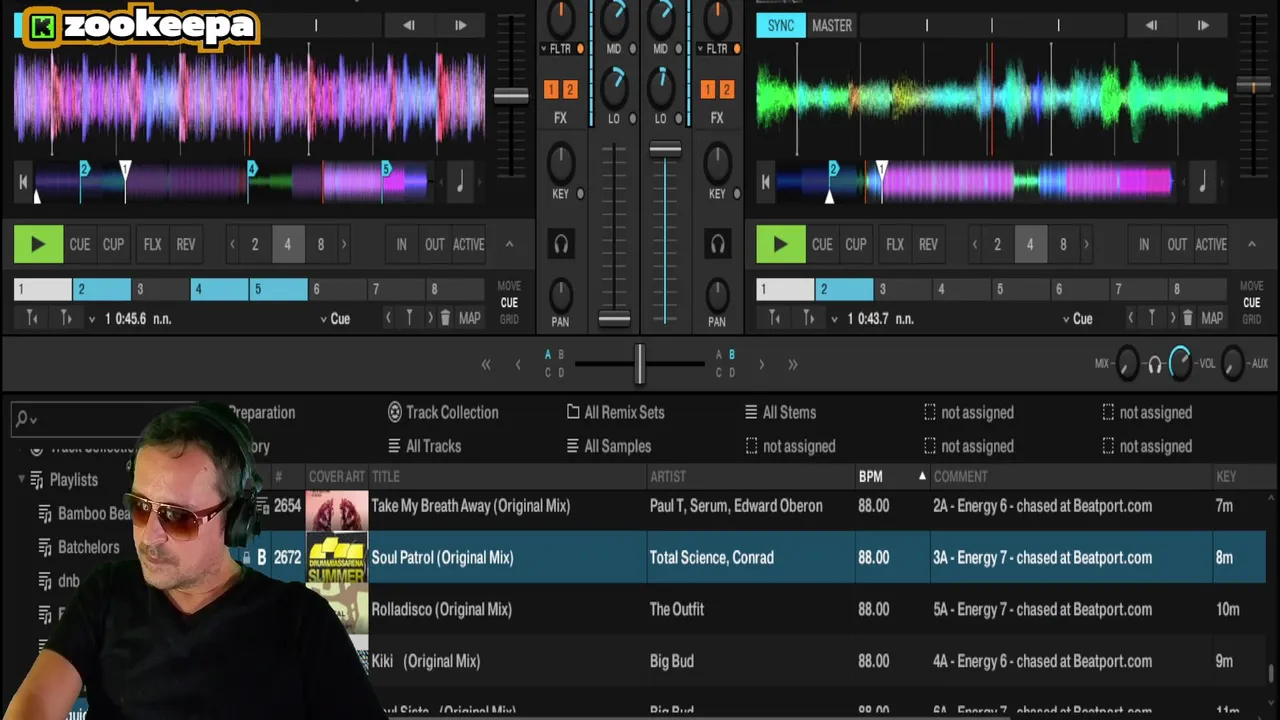
Task: Store cue marker on right deck
Action: 1151,318
